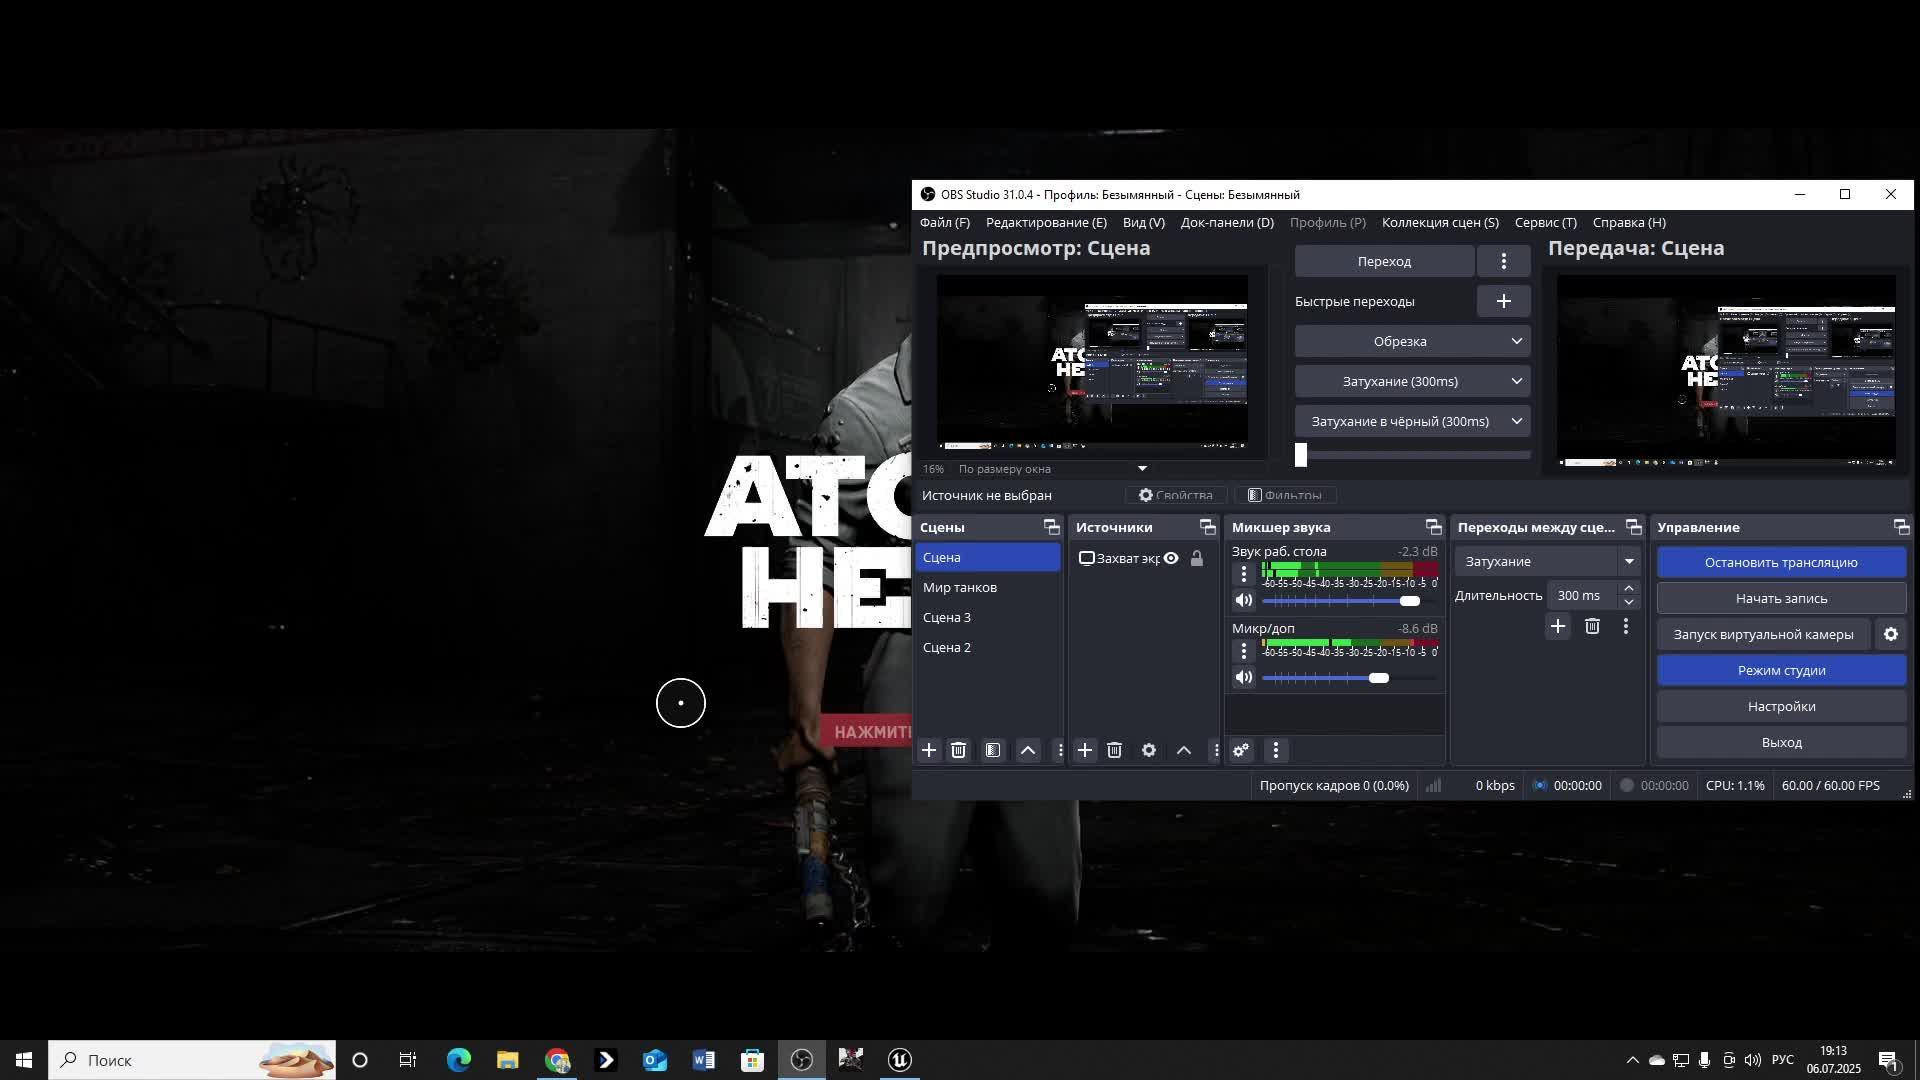Remove selected source with trash icon
Viewport: 1920px width, 1080px height.
click(x=1114, y=750)
